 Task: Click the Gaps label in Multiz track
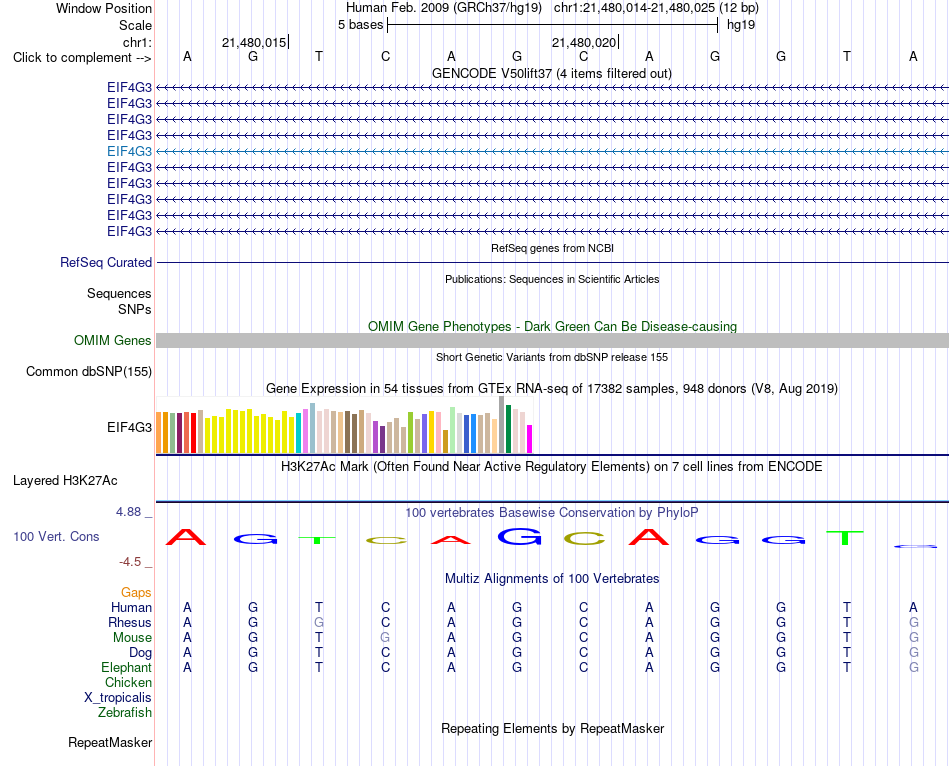136,592
